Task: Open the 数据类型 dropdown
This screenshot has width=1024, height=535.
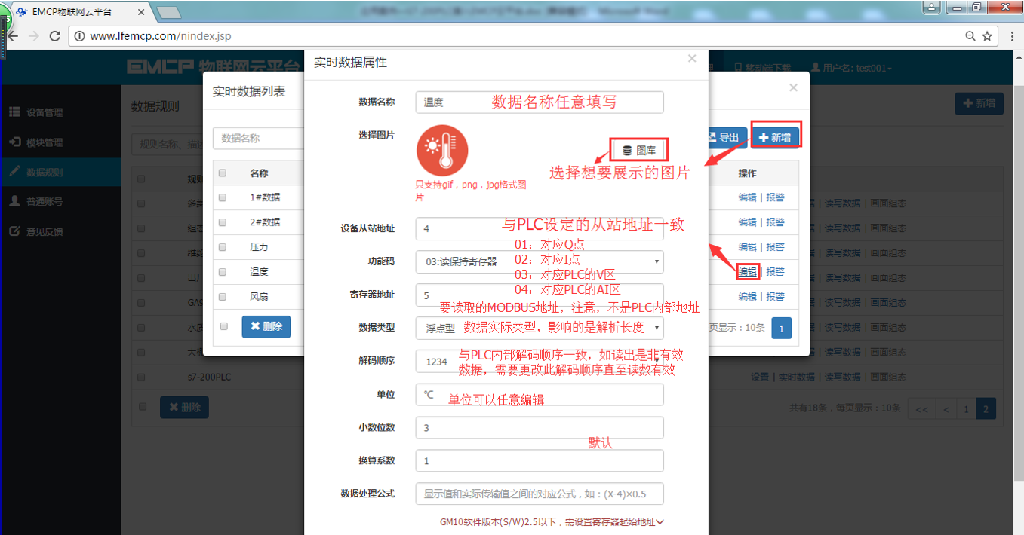Action: [x=540, y=327]
